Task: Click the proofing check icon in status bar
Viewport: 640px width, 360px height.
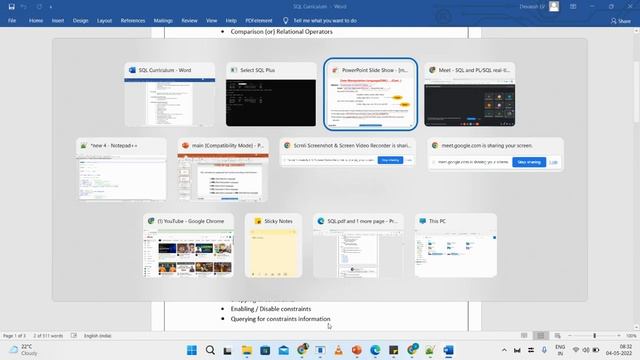Action: pyautogui.click(x=74, y=336)
